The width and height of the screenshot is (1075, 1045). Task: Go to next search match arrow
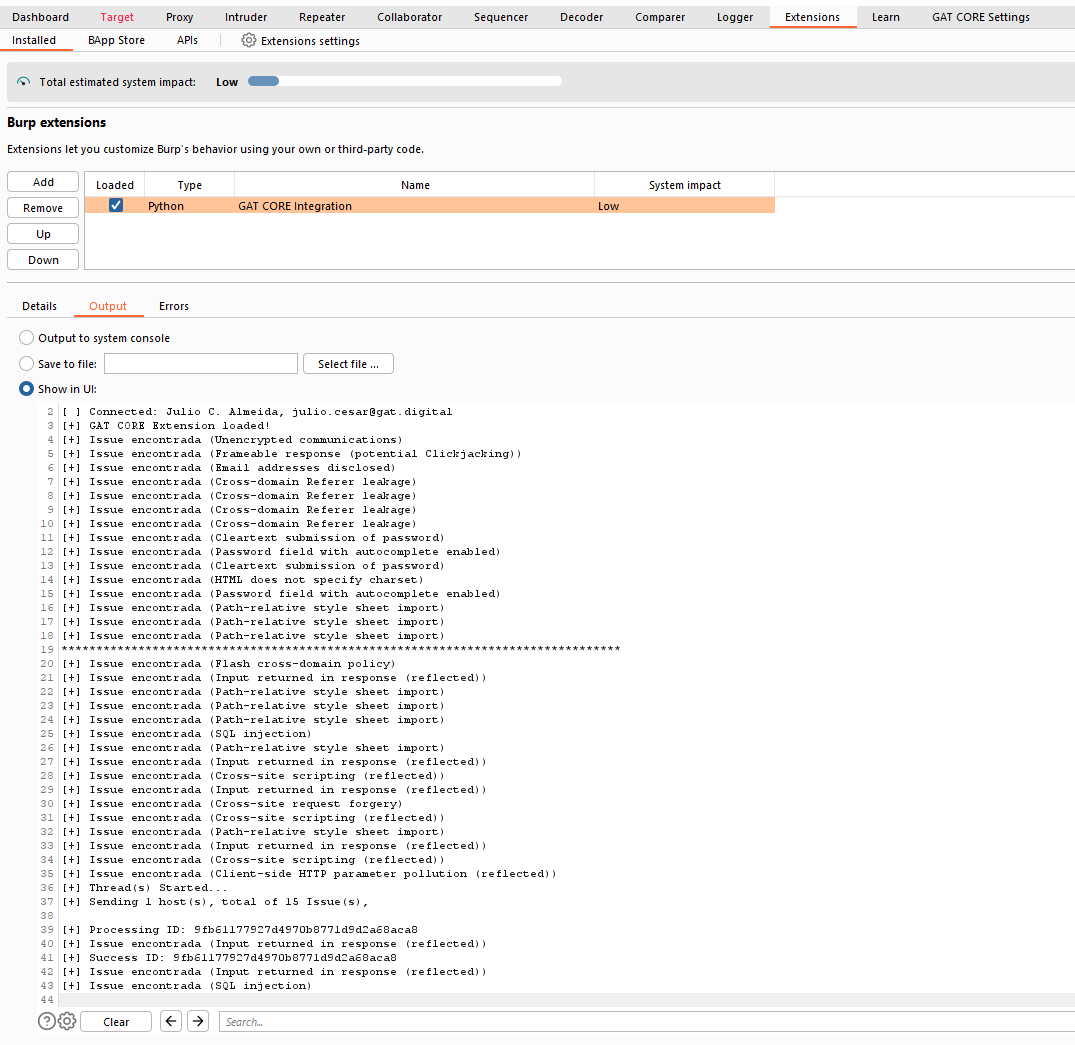(x=198, y=1021)
